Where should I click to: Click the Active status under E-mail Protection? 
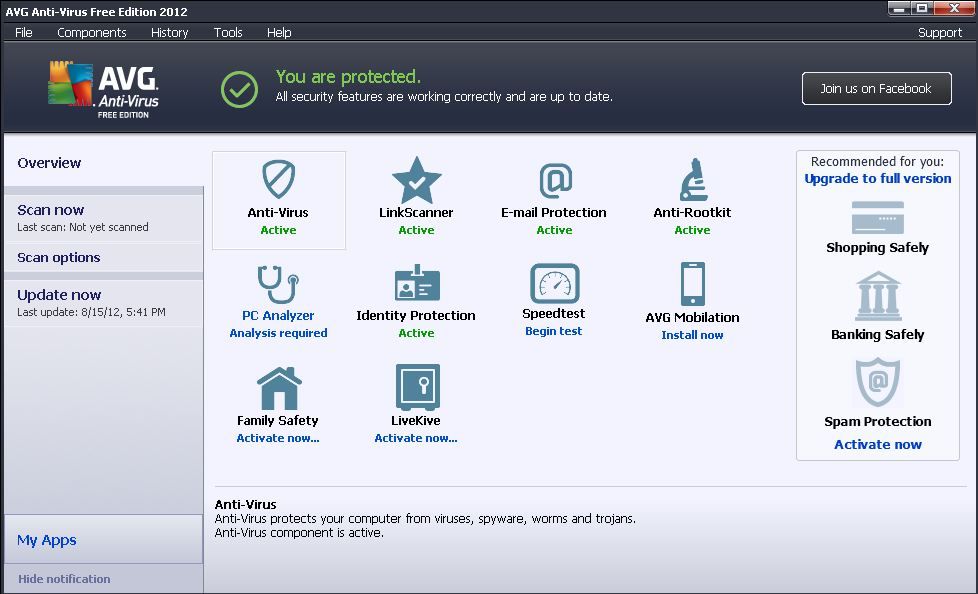(x=554, y=230)
